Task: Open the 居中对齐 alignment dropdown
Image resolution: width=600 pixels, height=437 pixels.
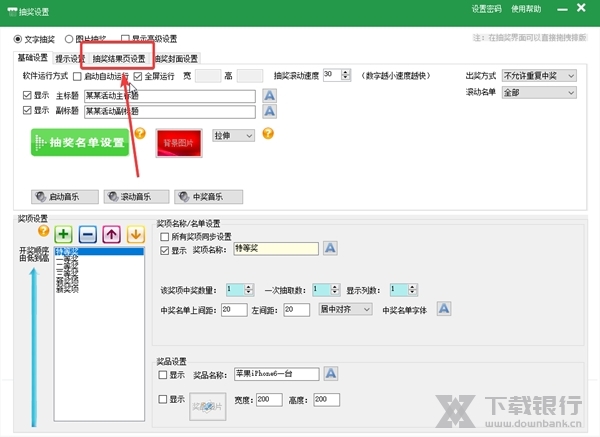Action: coord(345,309)
